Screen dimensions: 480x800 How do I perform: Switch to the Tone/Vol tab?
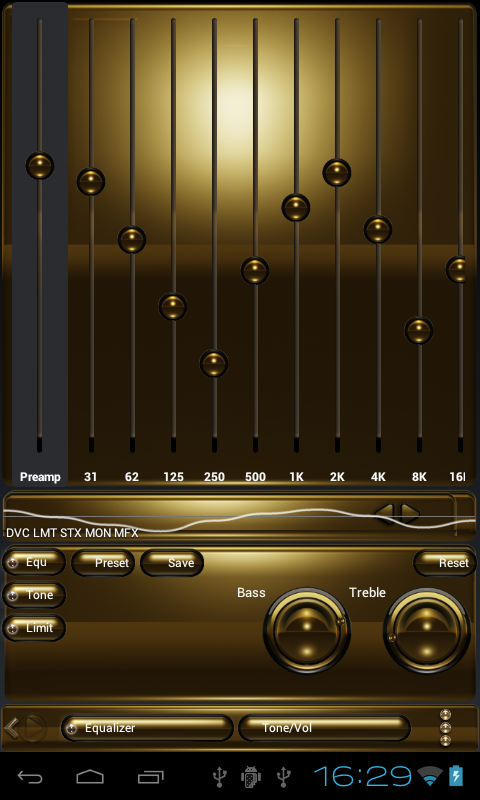click(x=324, y=728)
